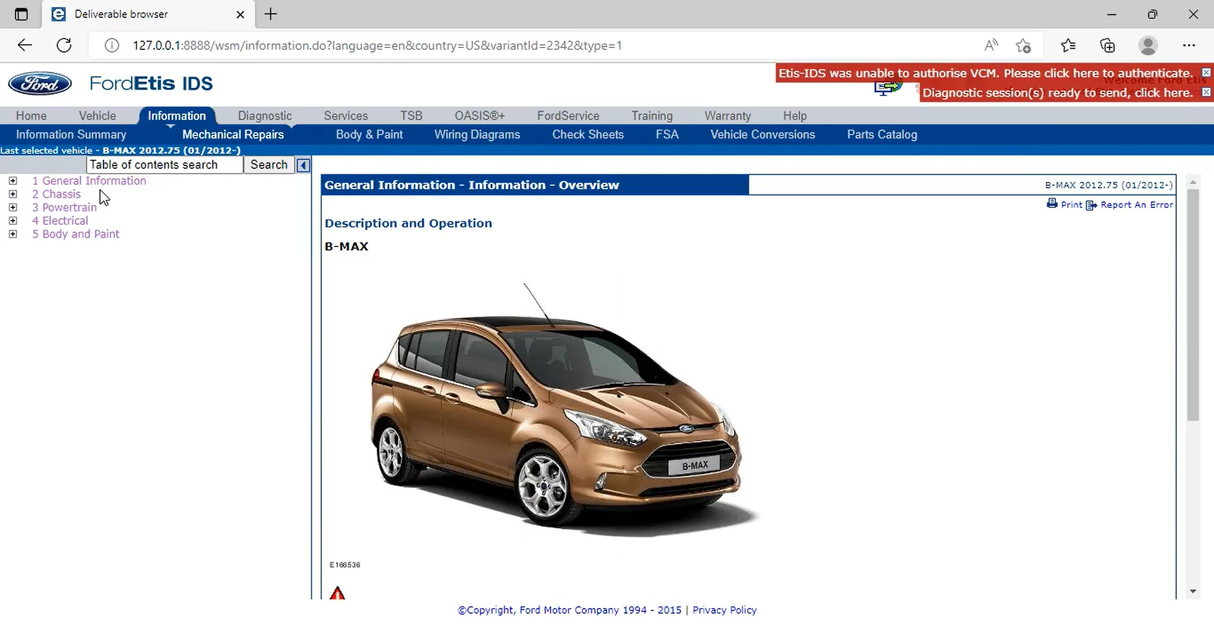This screenshot has width=1214, height=632.
Task: Add this page to browser favorites
Action: (x=1023, y=45)
